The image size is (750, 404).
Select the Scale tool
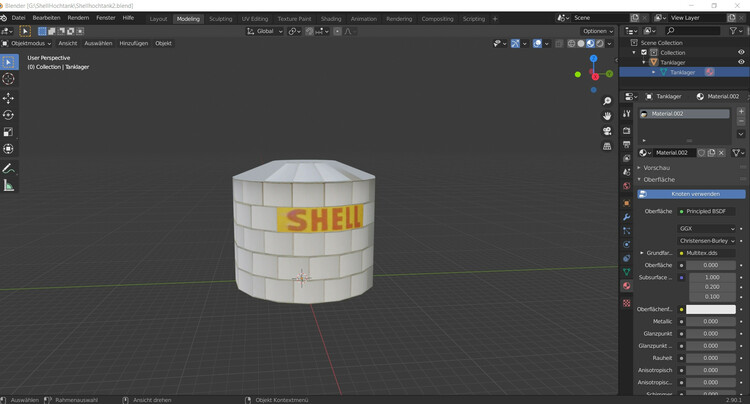tap(9, 132)
